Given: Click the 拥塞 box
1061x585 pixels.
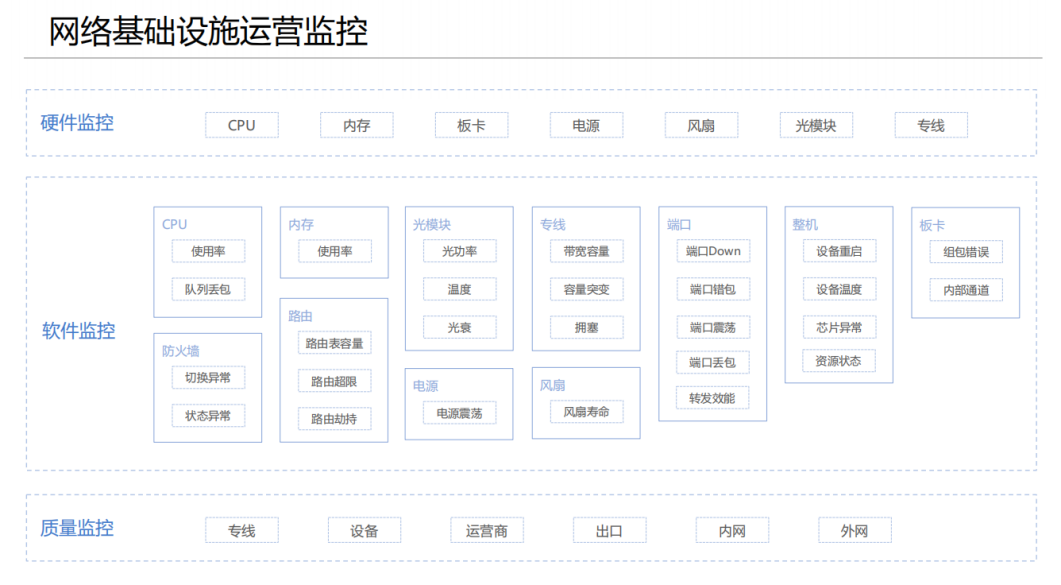Looking at the screenshot, I should click(x=587, y=327).
